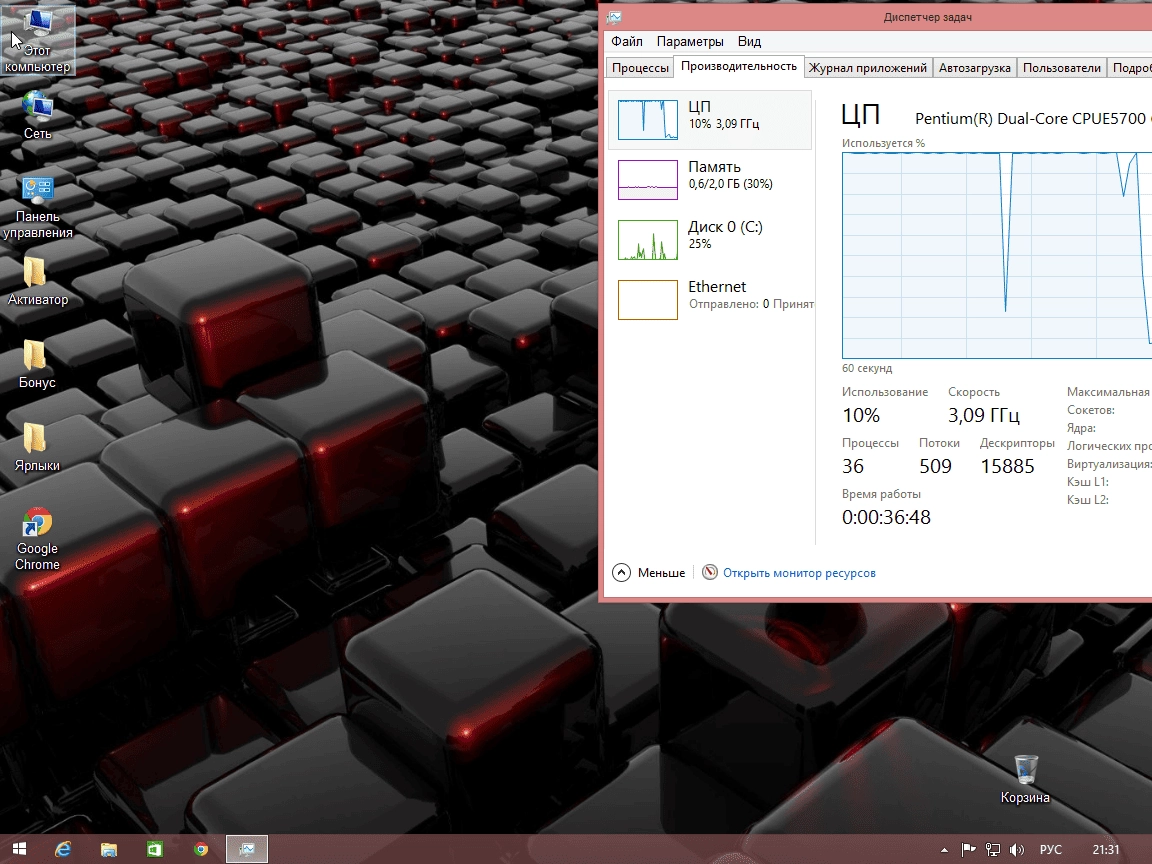Open the green Store app on taskbar

tap(154, 849)
